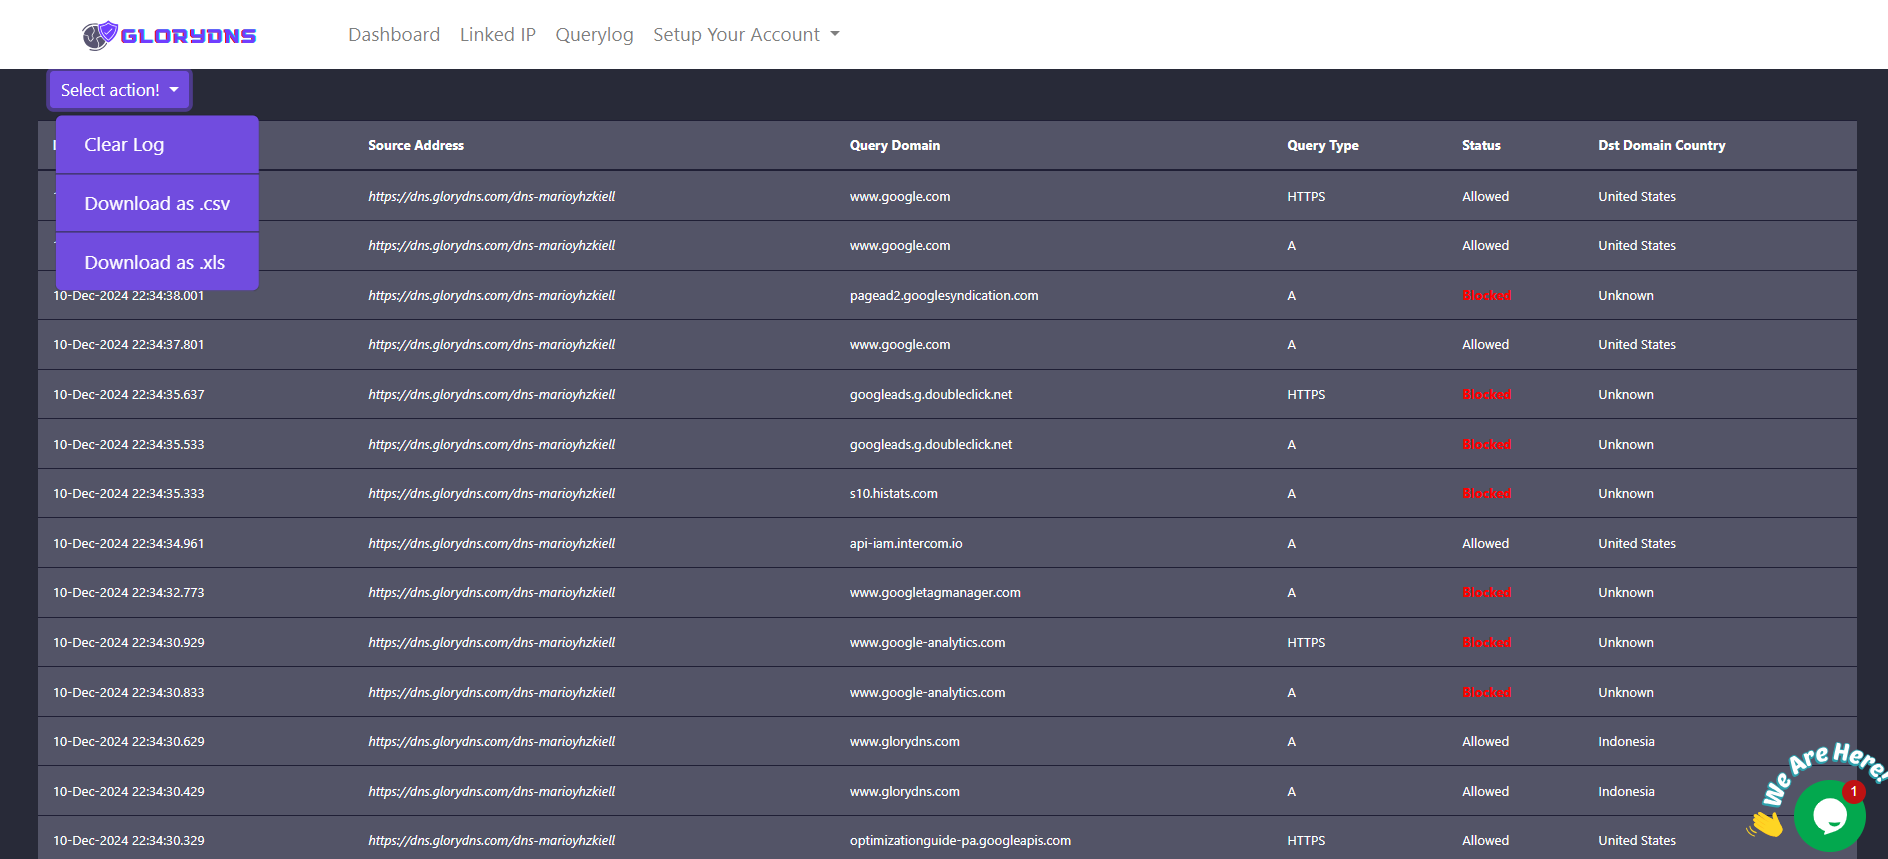Viewport: 1888px width, 859px height.
Task: Click source address in the s10.histats.com row
Action: (491, 493)
